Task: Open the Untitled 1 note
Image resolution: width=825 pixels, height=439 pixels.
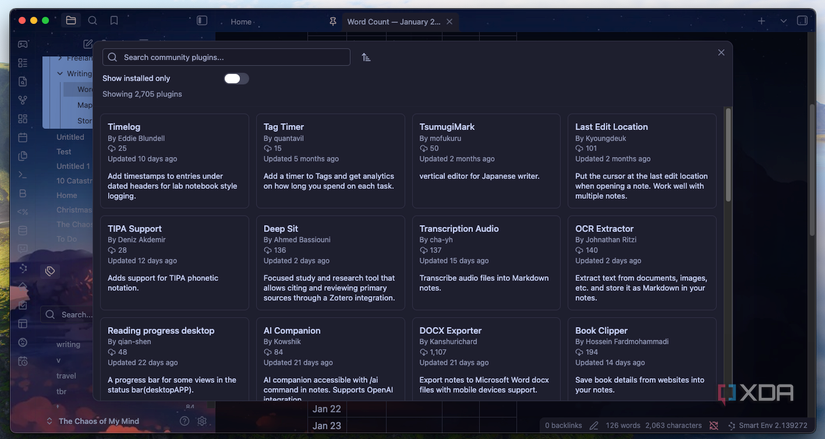Action: [x=73, y=166]
